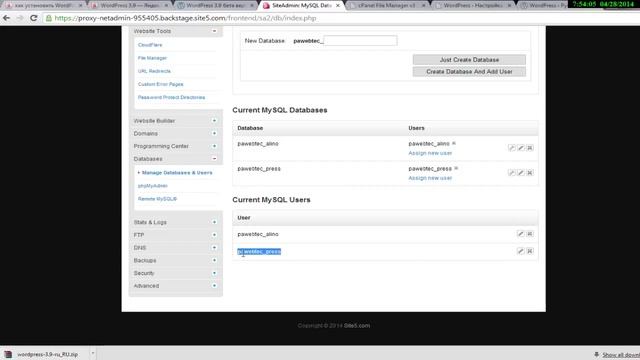Edit MySQL user pawebtec_alino with pencil icon
This screenshot has height=360, width=640.
point(520,234)
